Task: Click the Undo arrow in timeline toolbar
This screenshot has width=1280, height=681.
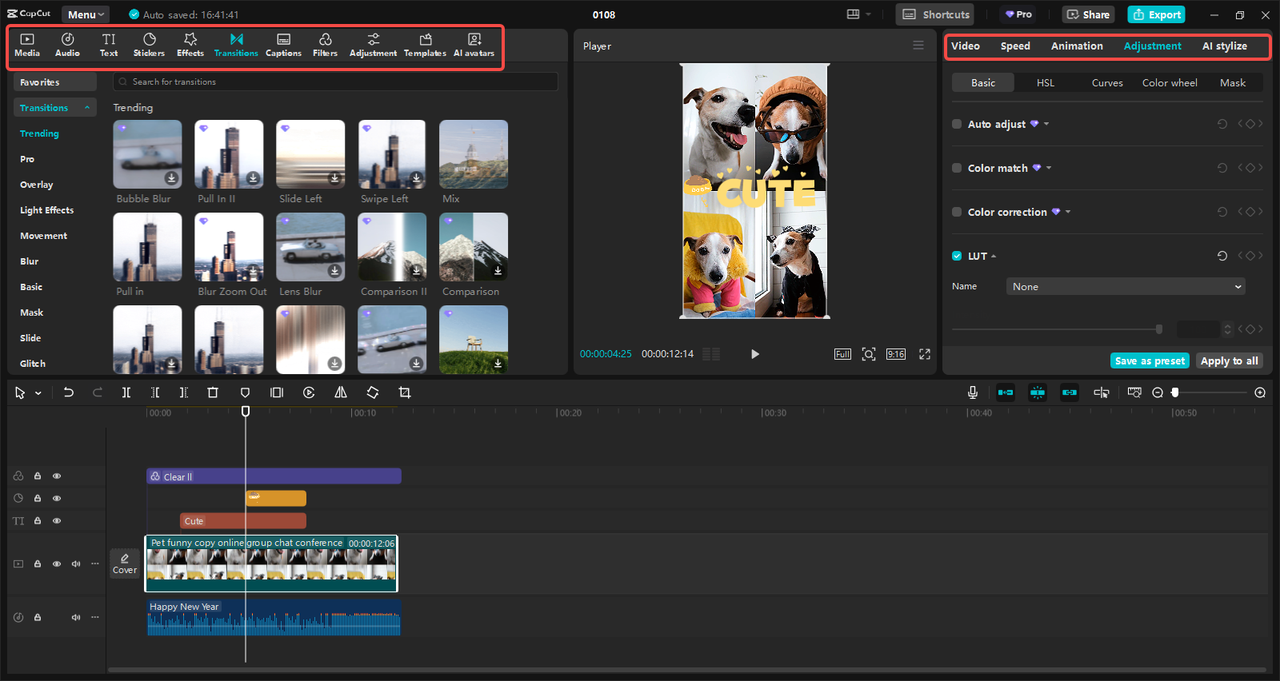Action: pyautogui.click(x=68, y=393)
